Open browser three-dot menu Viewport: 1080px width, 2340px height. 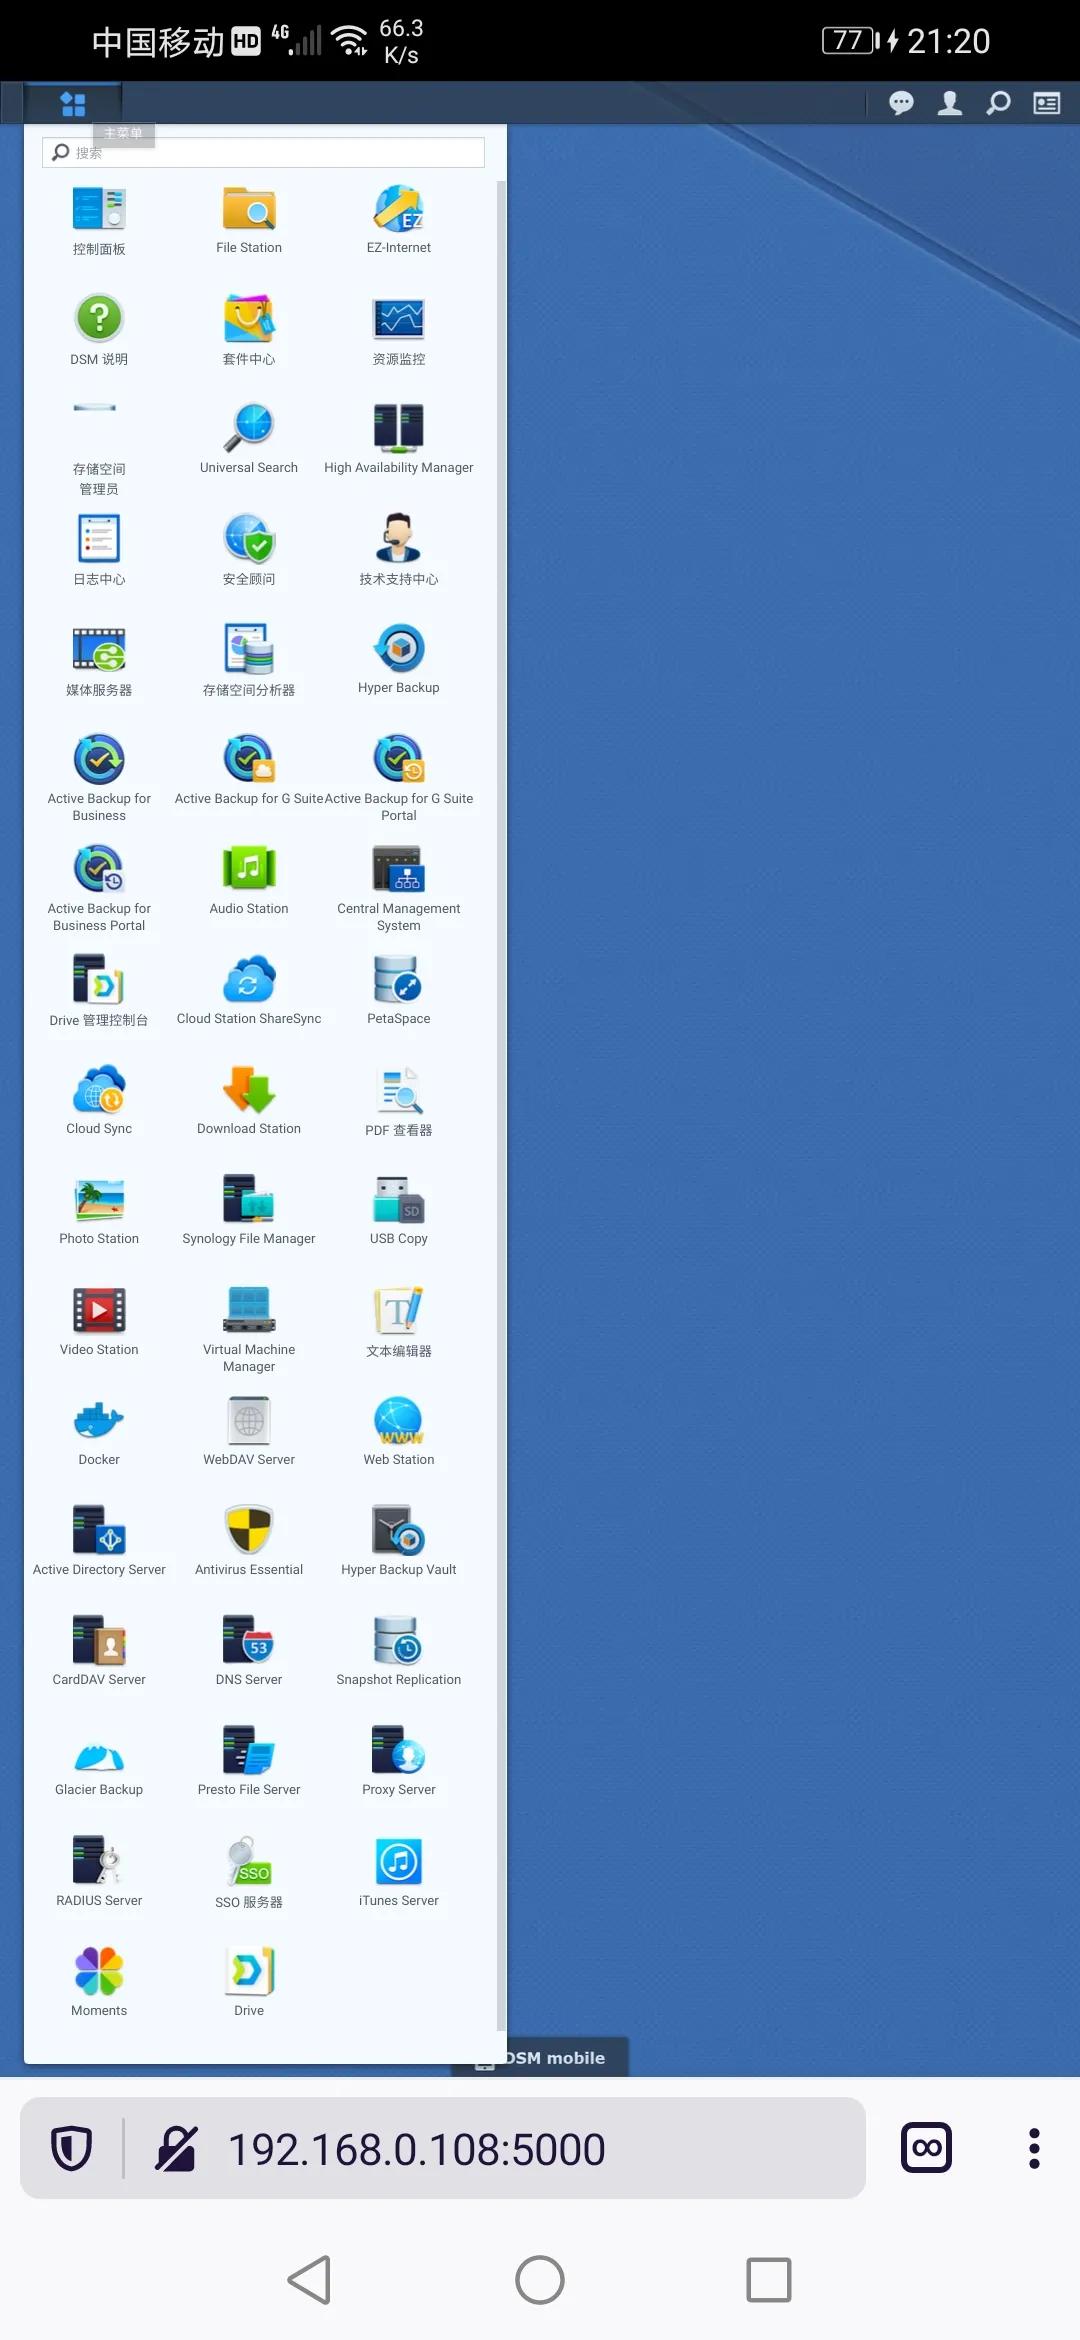click(1034, 2148)
